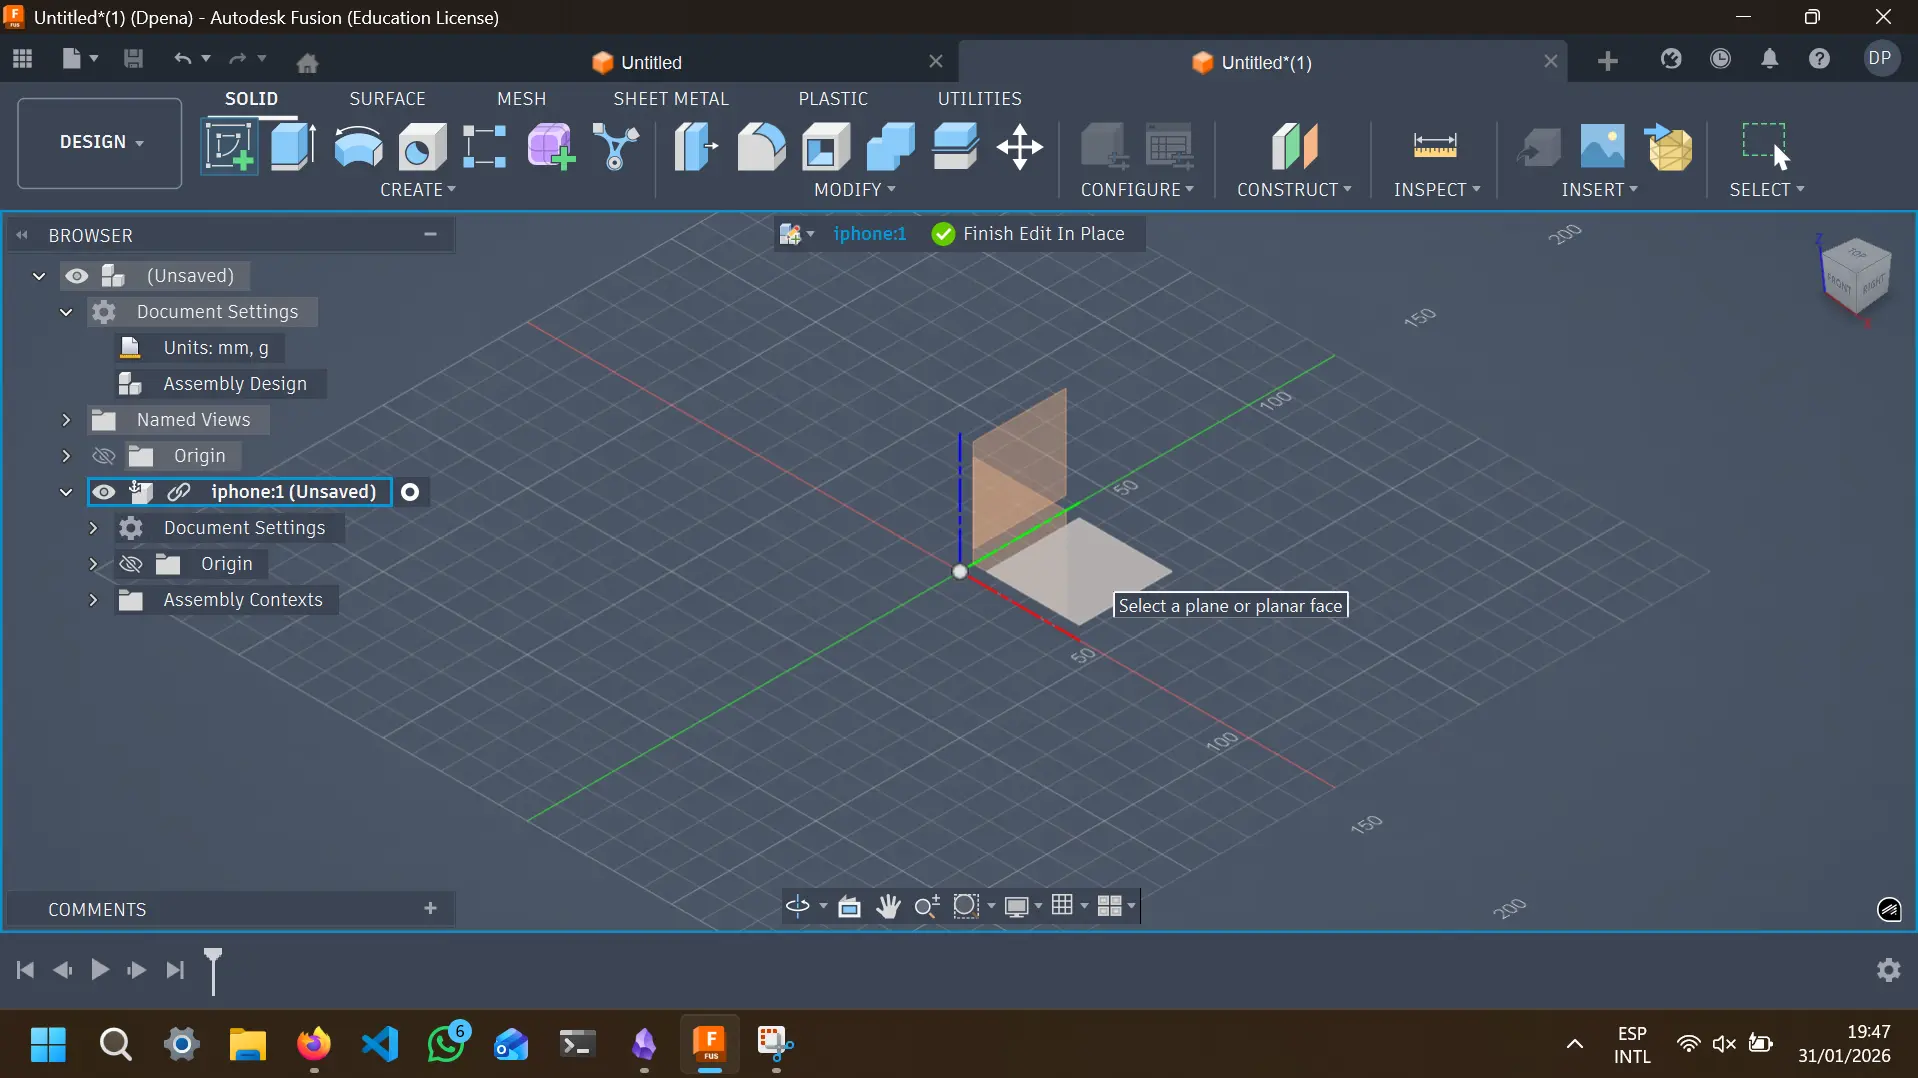Viewport: 1918px width, 1078px height.
Task: Play the timeline
Action: pyautogui.click(x=100, y=970)
